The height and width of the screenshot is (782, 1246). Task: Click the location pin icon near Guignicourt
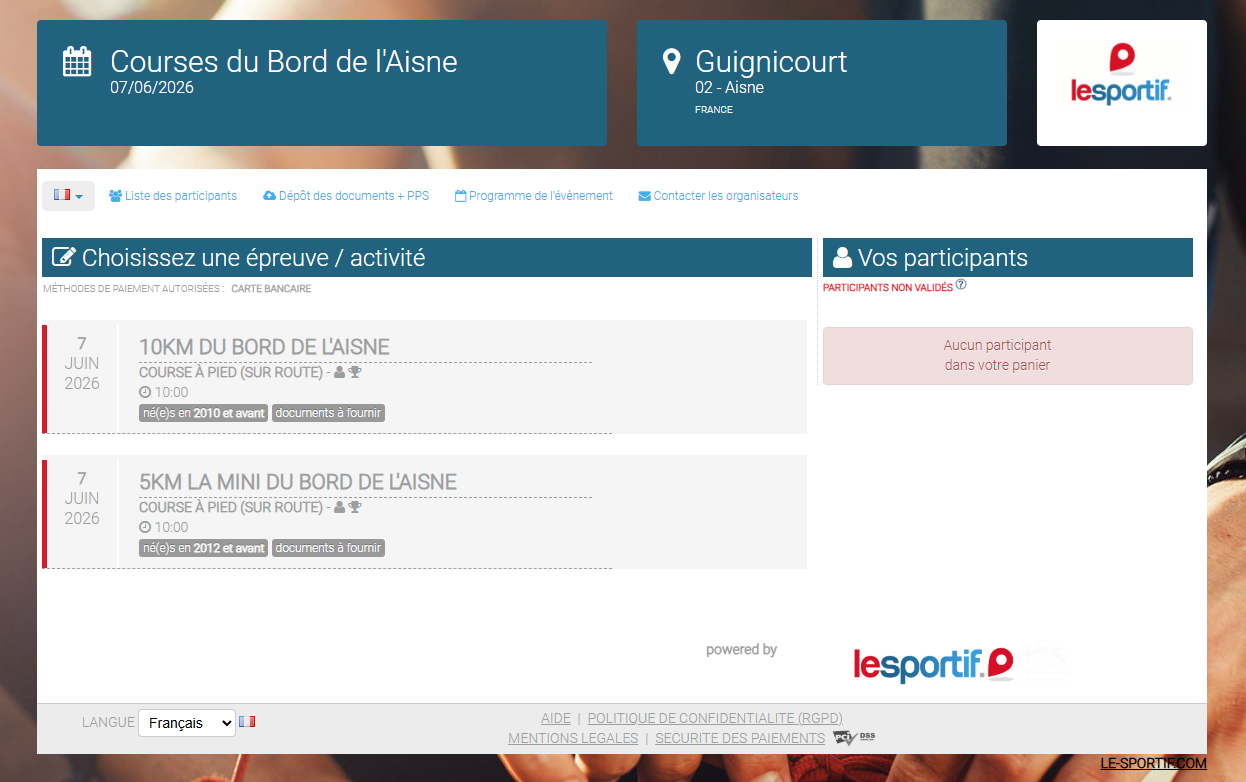(672, 62)
